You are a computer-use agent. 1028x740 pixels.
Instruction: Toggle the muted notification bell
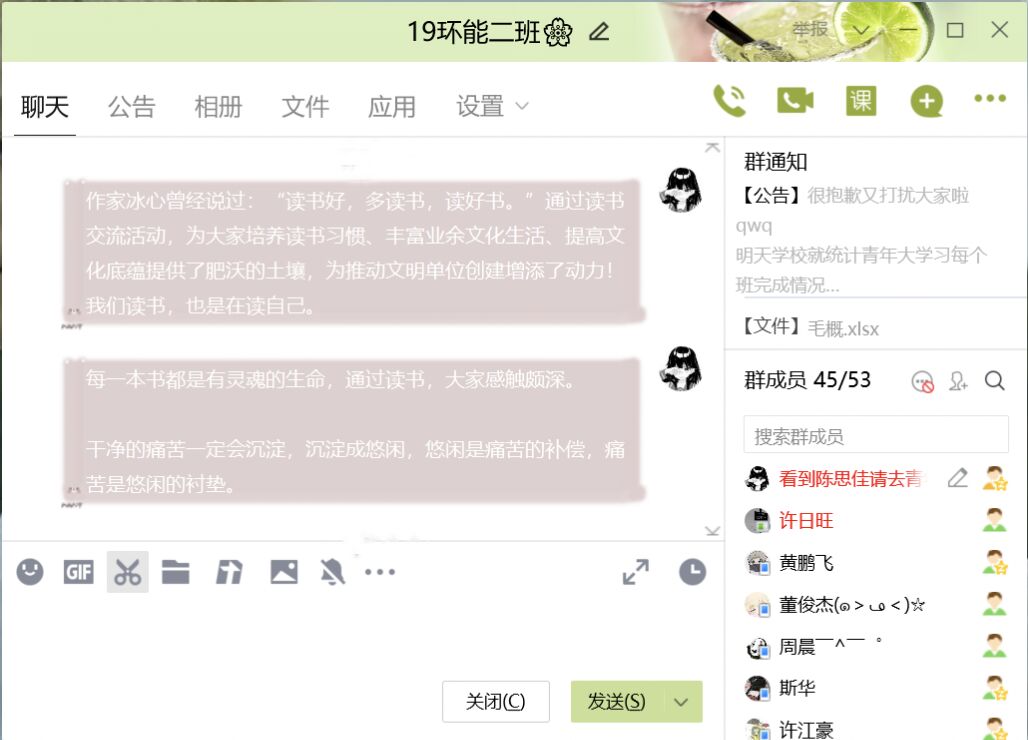coord(332,572)
